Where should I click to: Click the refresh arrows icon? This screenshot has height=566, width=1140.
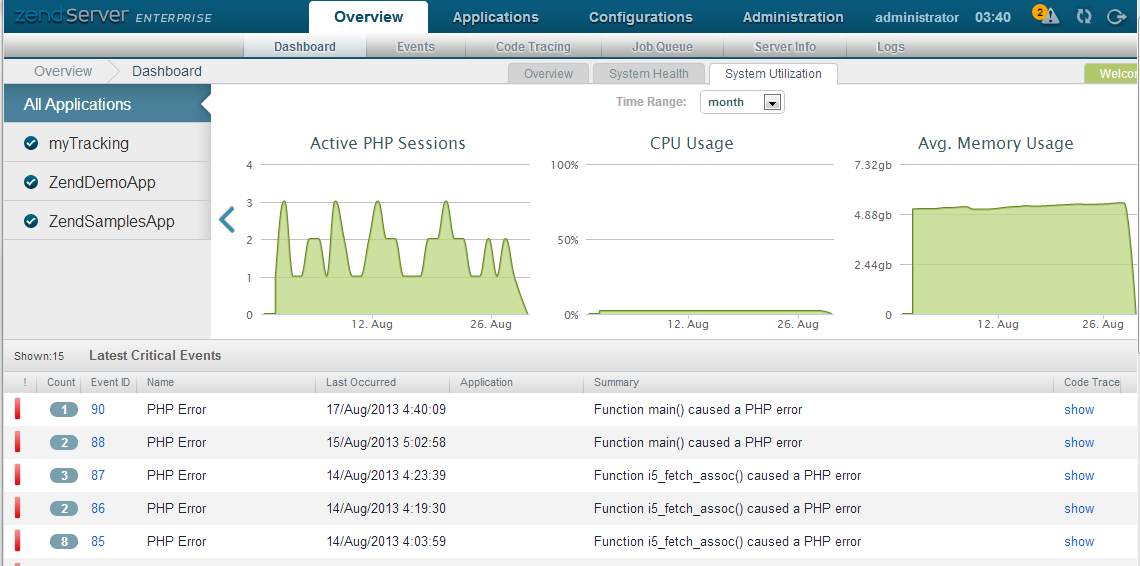(x=1084, y=16)
